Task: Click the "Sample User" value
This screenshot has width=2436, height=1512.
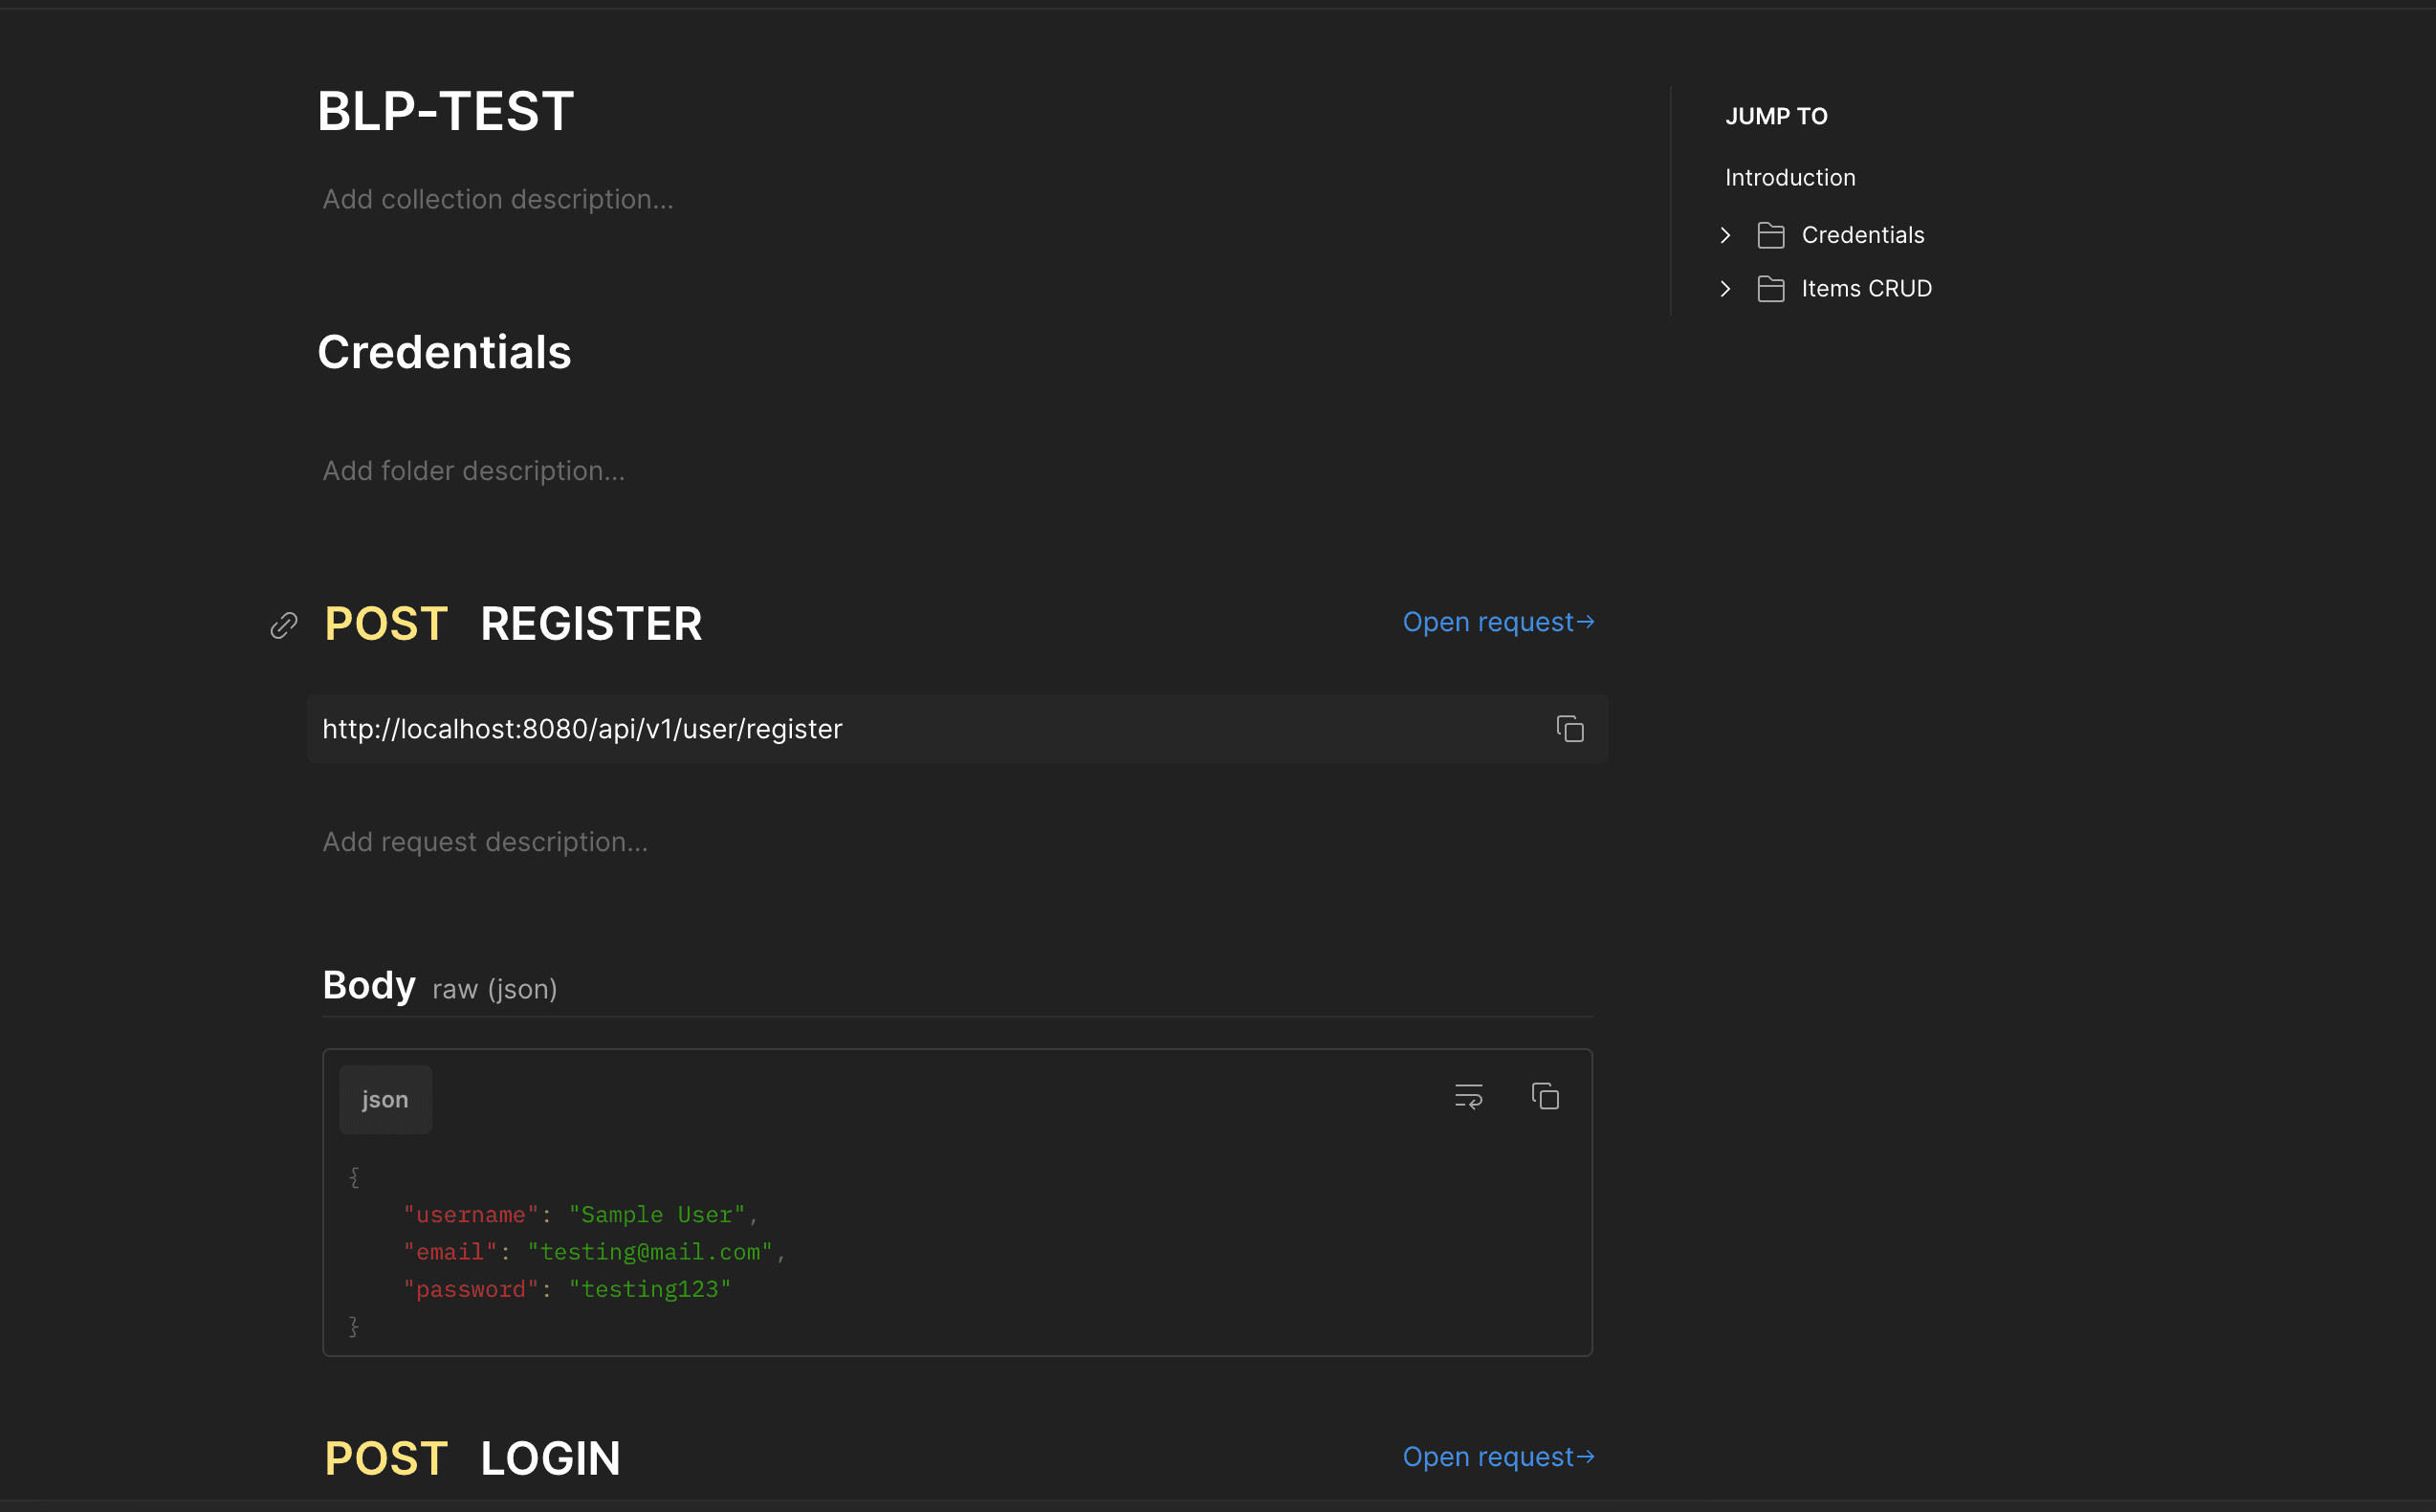Action: (x=657, y=1215)
